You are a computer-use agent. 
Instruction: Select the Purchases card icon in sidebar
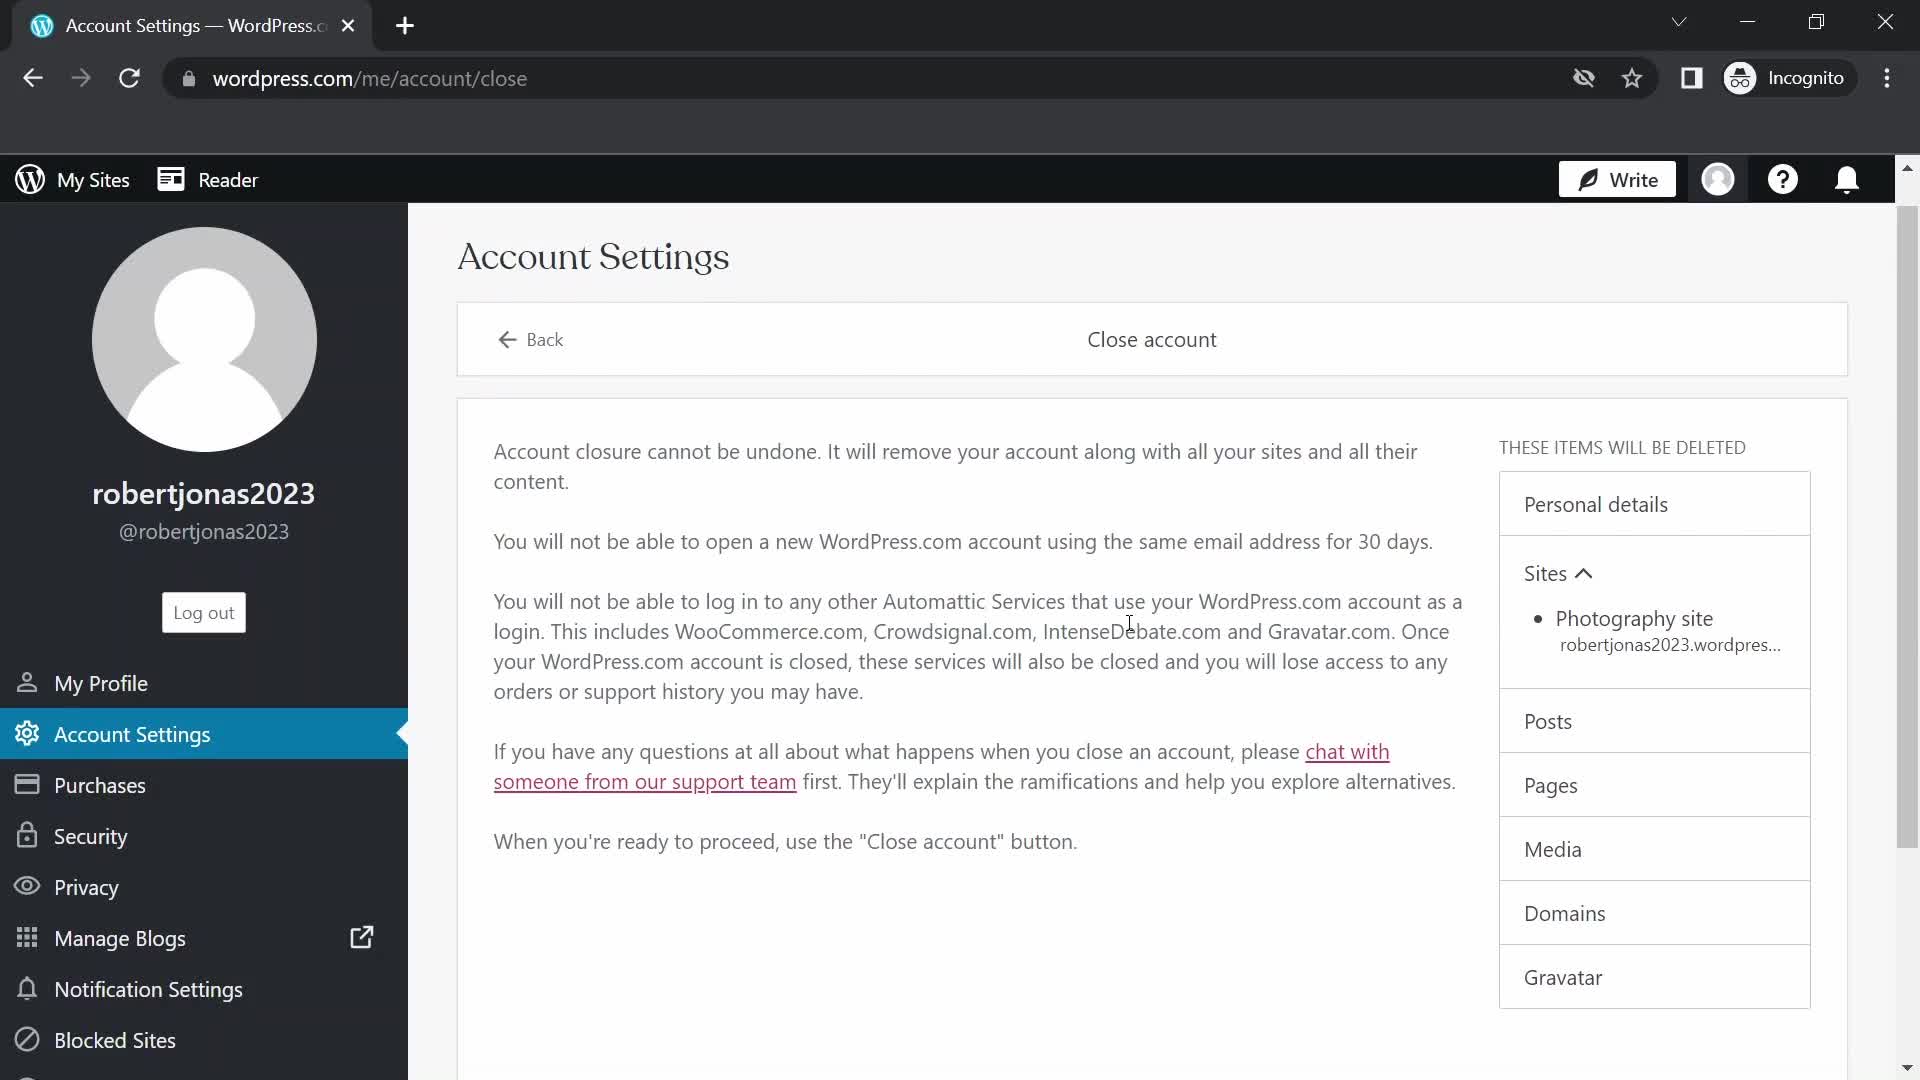click(27, 785)
